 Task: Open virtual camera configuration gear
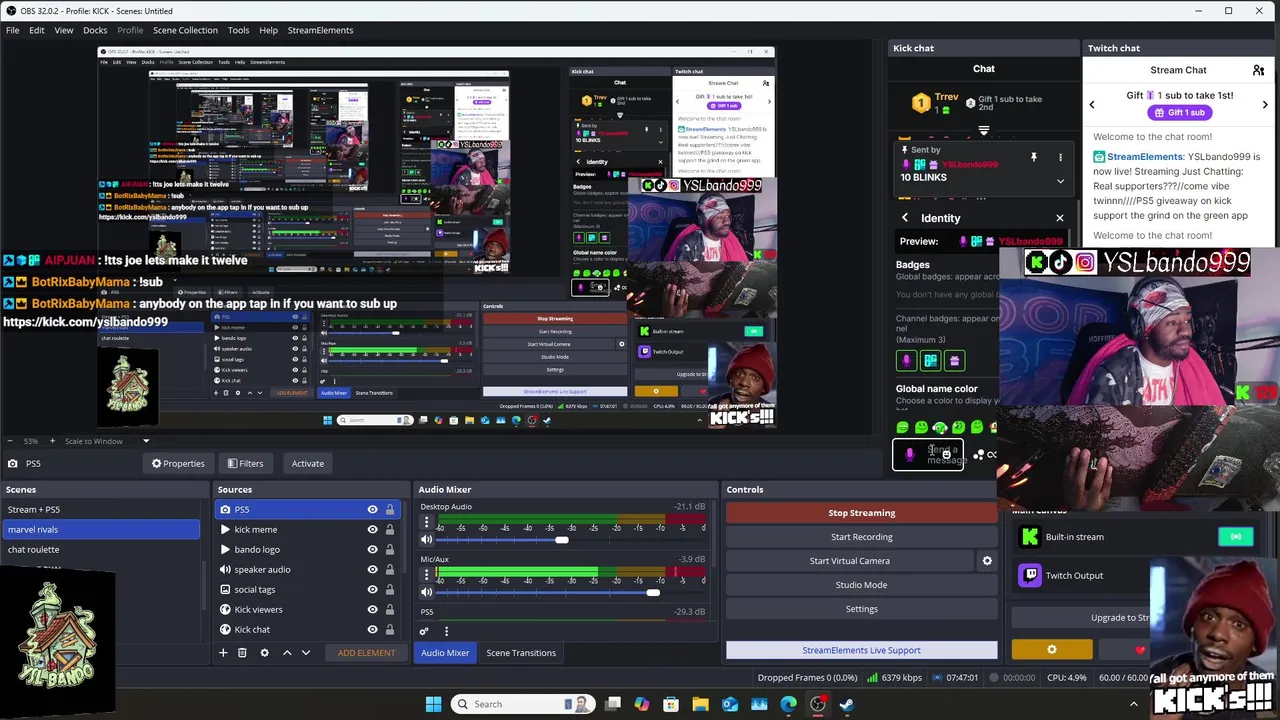(x=987, y=561)
